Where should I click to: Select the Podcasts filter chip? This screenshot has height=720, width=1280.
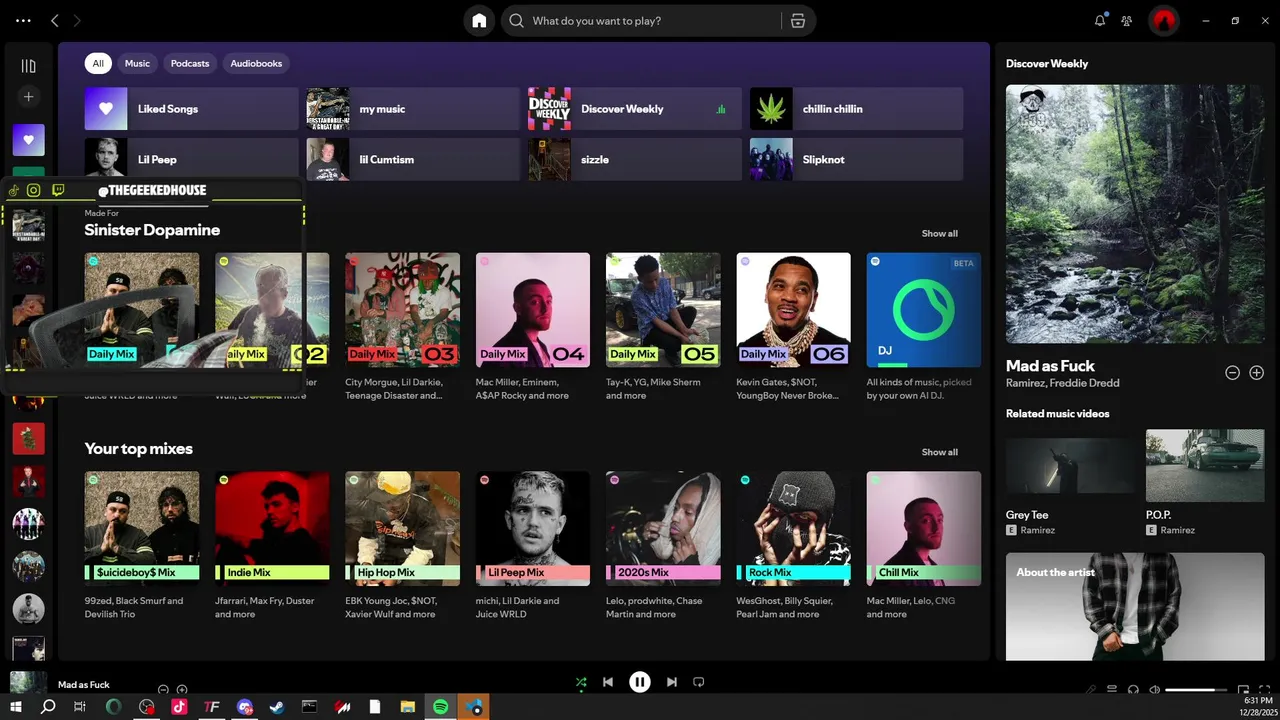pyautogui.click(x=190, y=63)
